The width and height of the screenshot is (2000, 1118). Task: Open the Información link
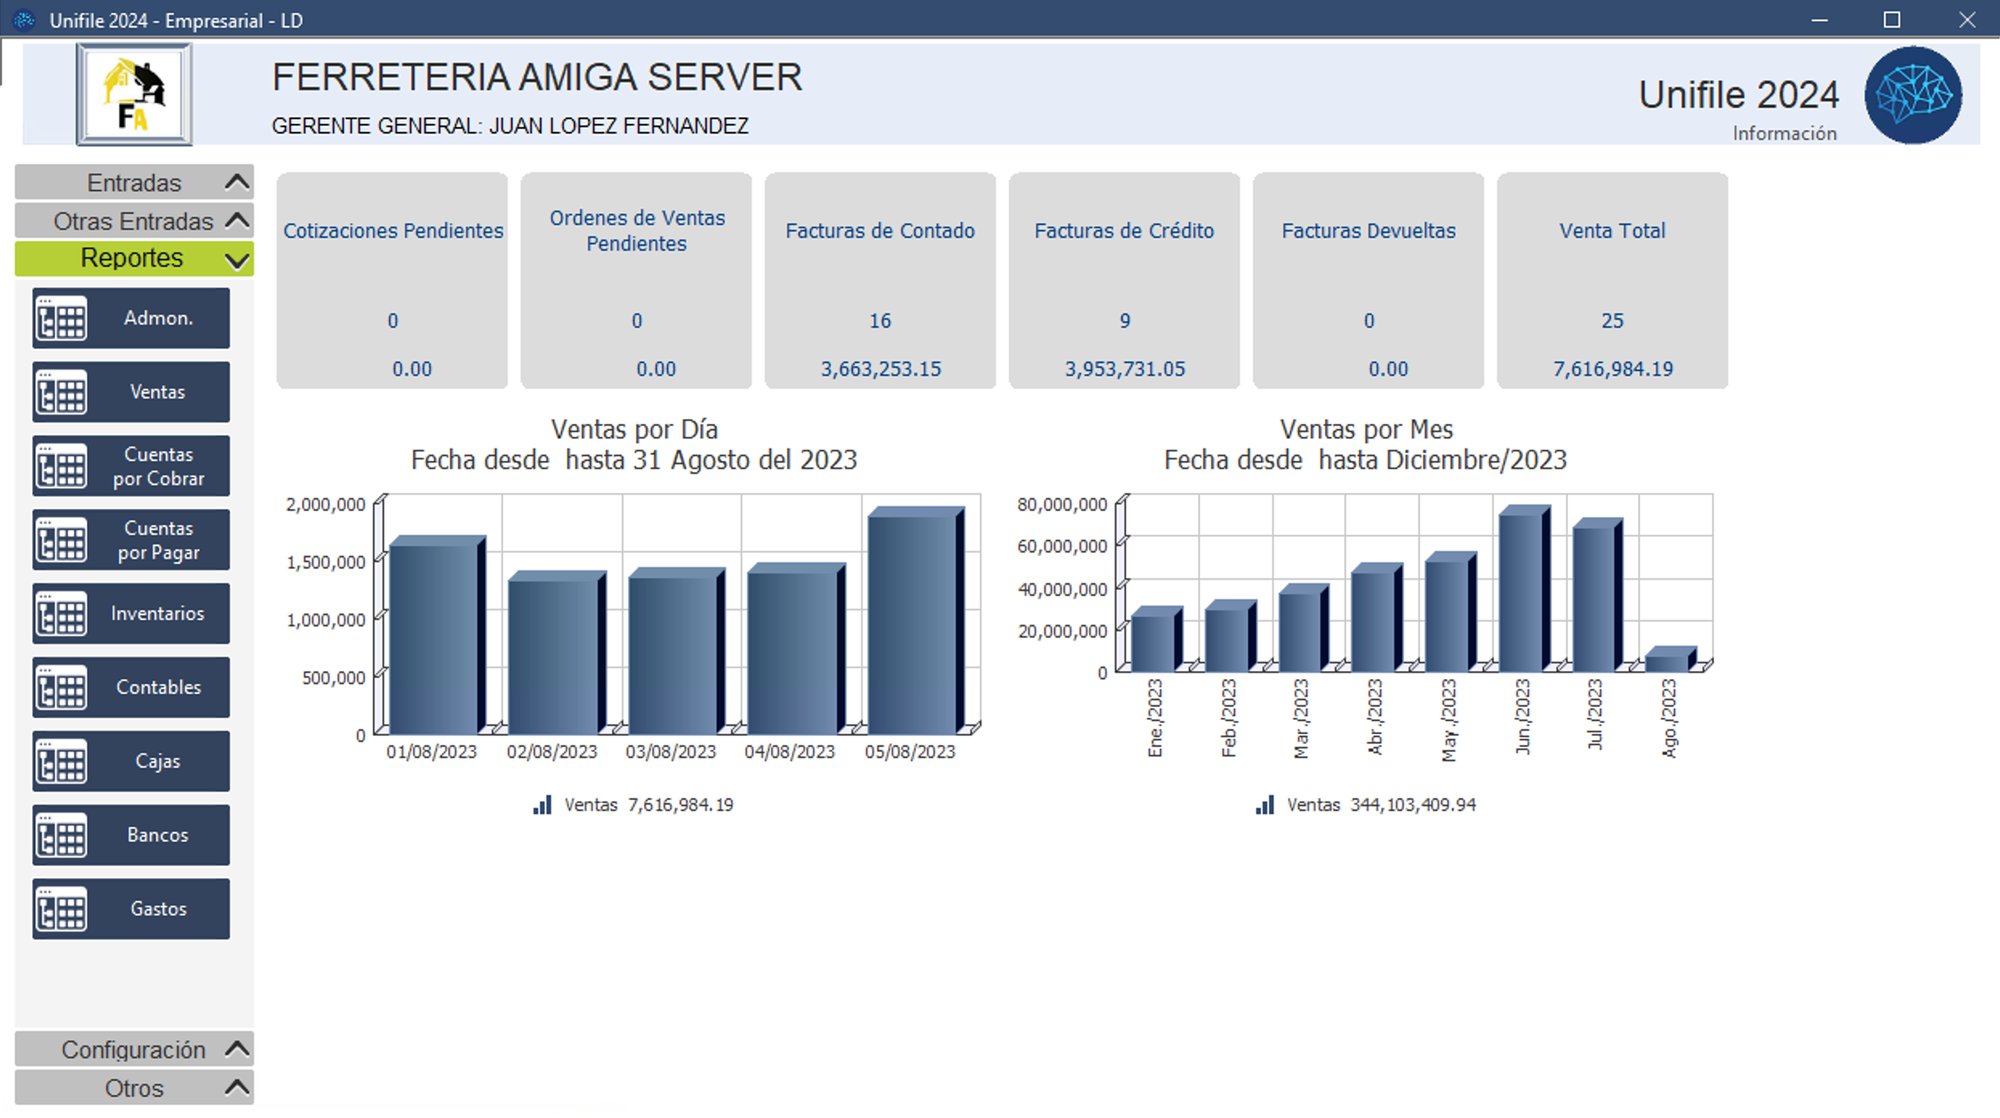(x=1784, y=133)
